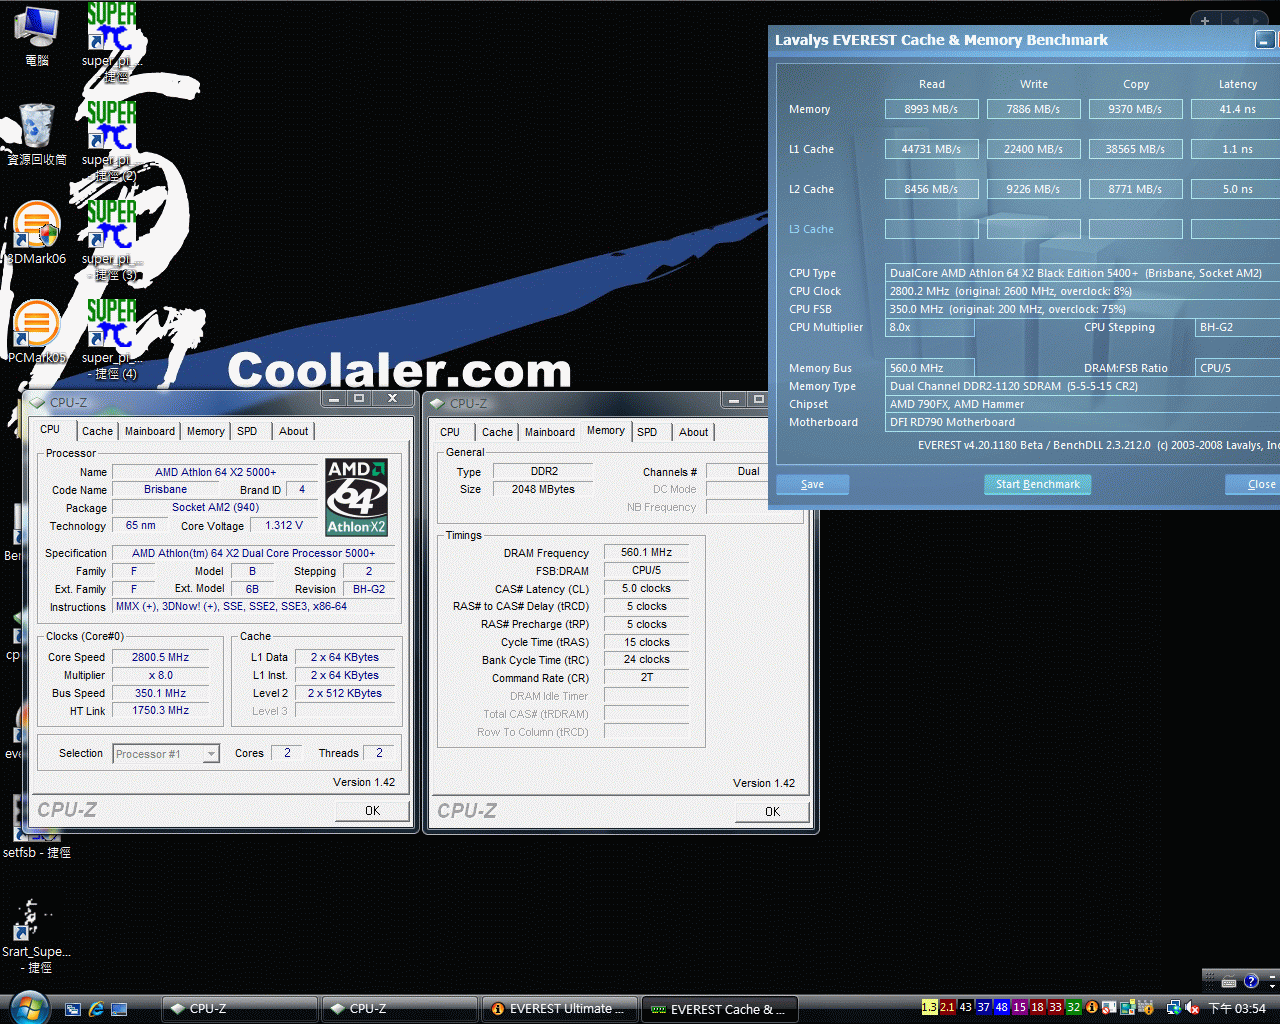Select the first super_pi shortcut without a number
The height and width of the screenshot is (1024, 1280).
111,42
